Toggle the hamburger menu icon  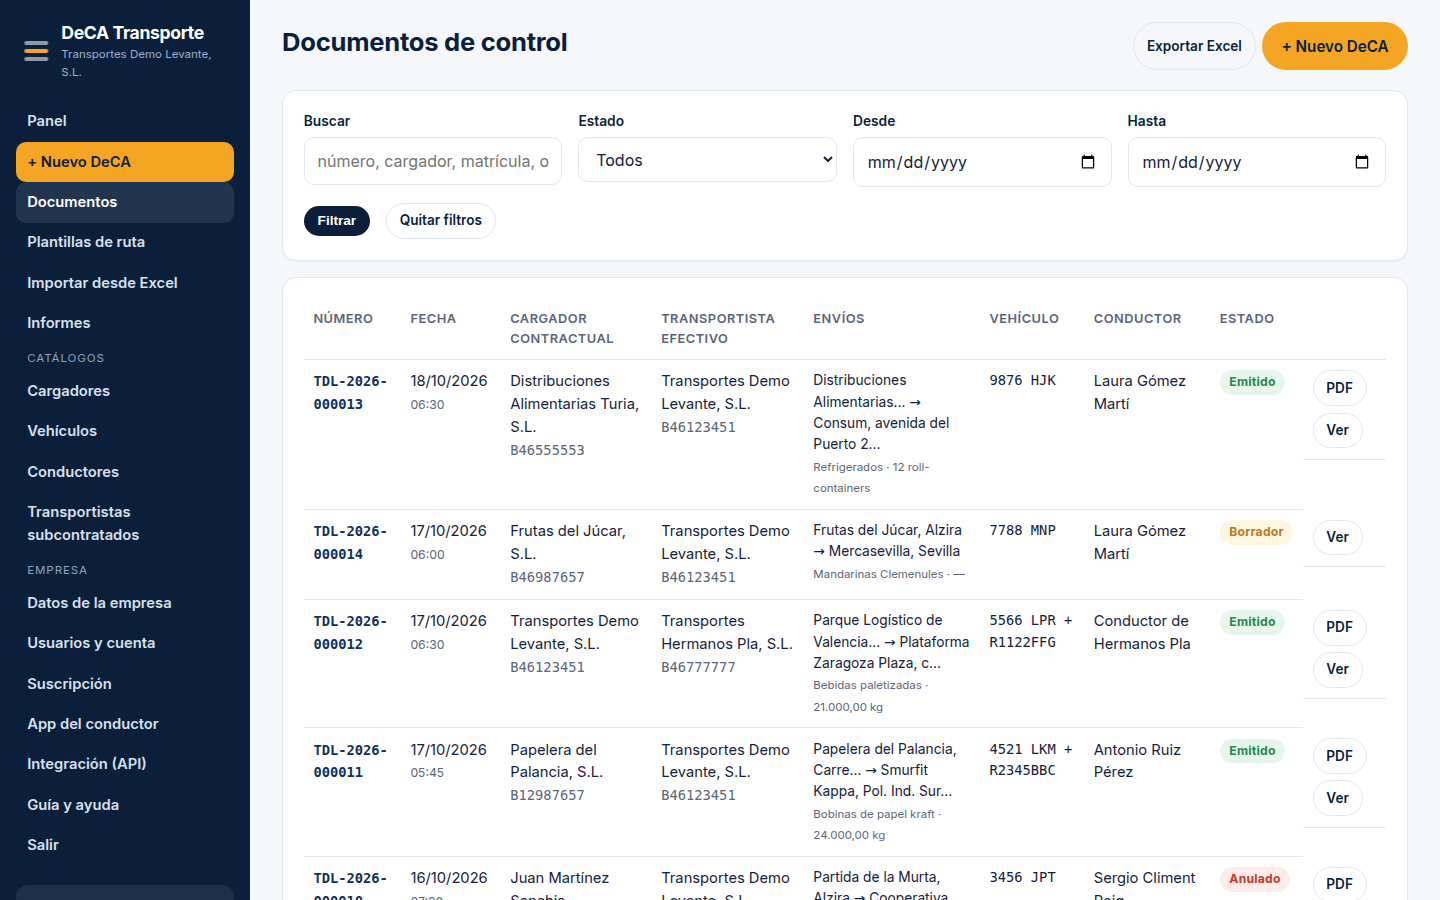[x=36, y=51]
